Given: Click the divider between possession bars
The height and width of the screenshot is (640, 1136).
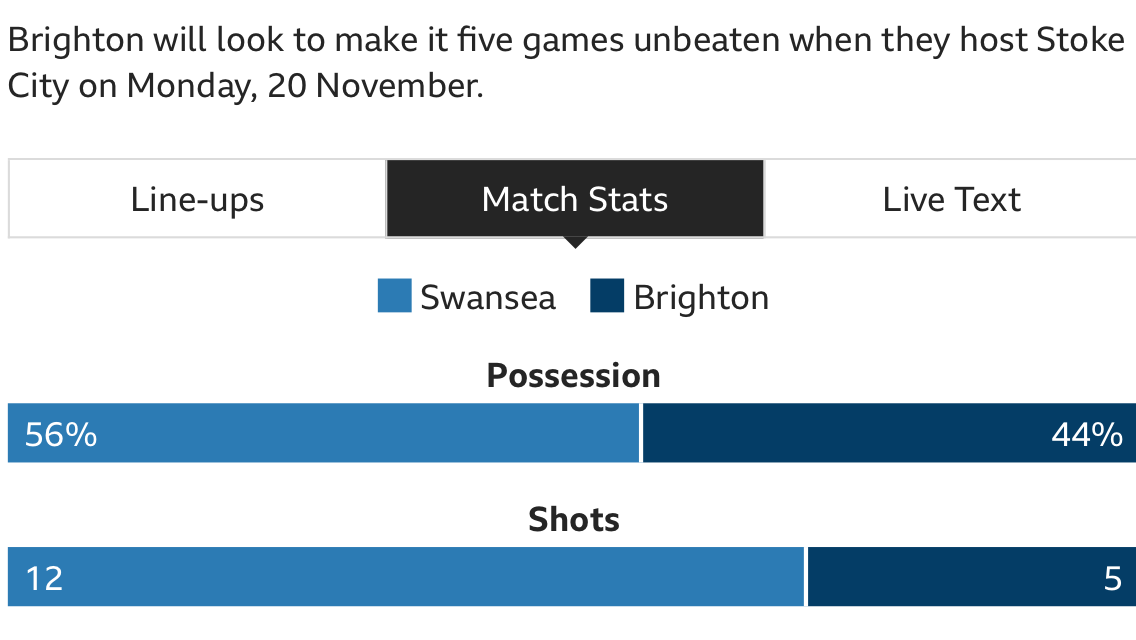Looking at the screenshot, I should pos(641,433).
